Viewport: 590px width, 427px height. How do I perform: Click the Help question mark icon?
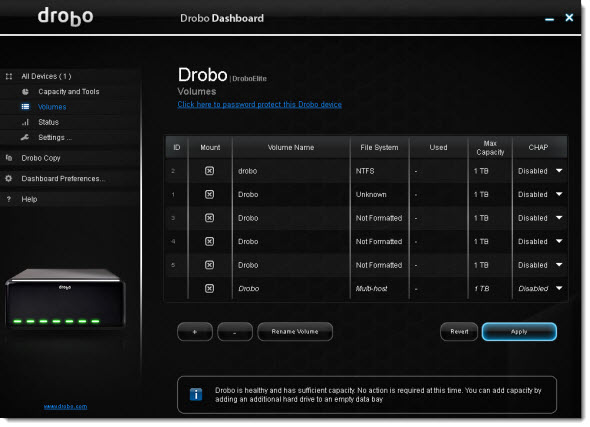click(x=9, y=199)
